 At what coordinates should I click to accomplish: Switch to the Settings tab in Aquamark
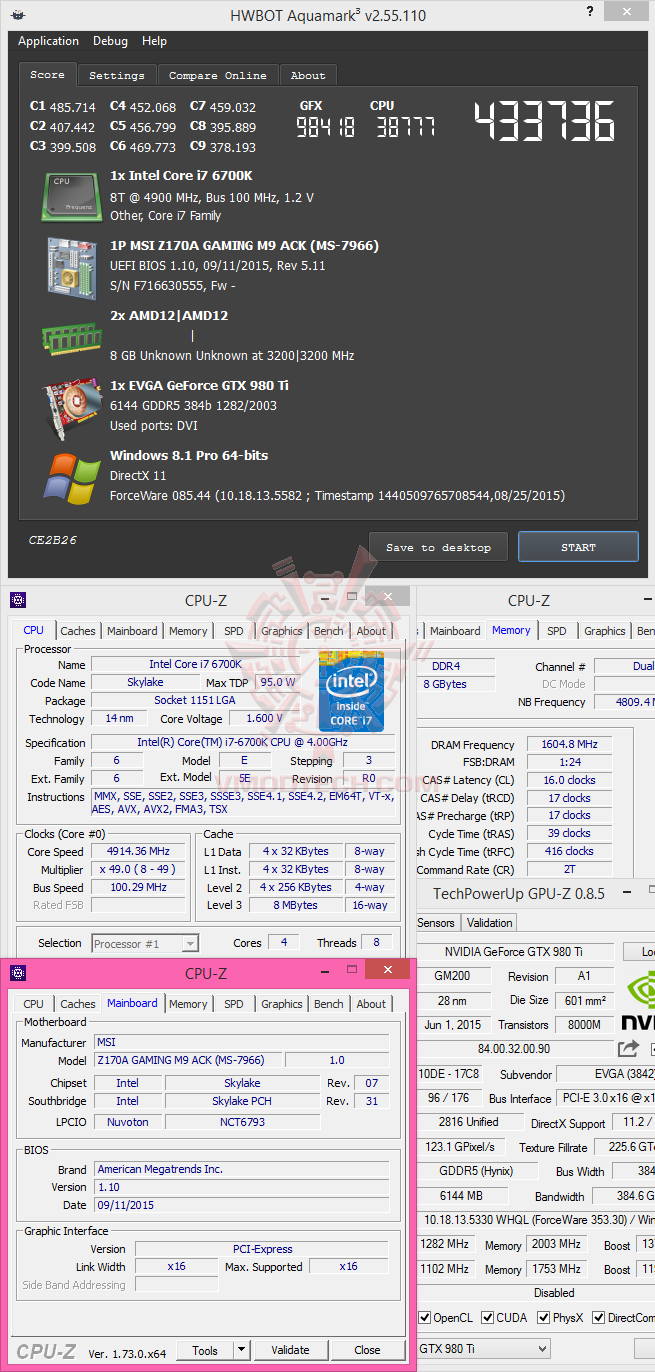(117, 76)
